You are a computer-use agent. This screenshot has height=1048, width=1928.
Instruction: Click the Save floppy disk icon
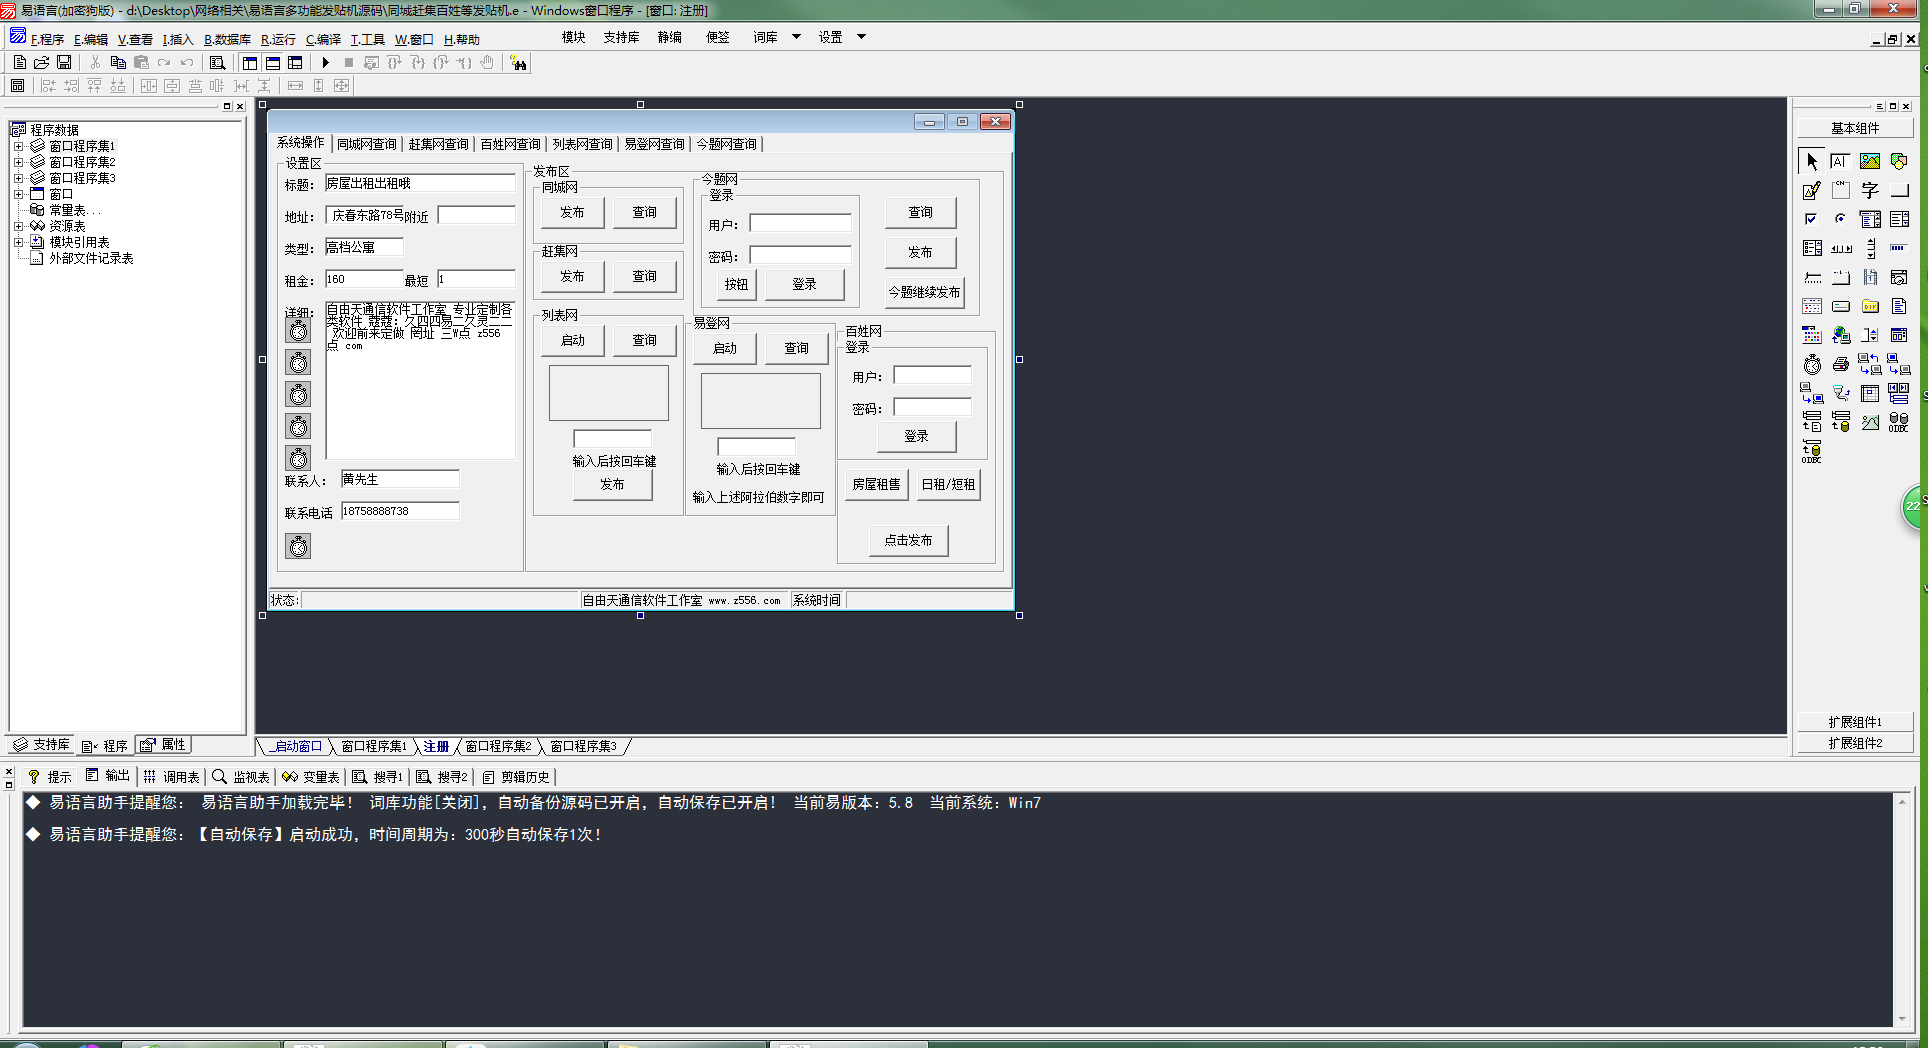[x=64, y=62]
